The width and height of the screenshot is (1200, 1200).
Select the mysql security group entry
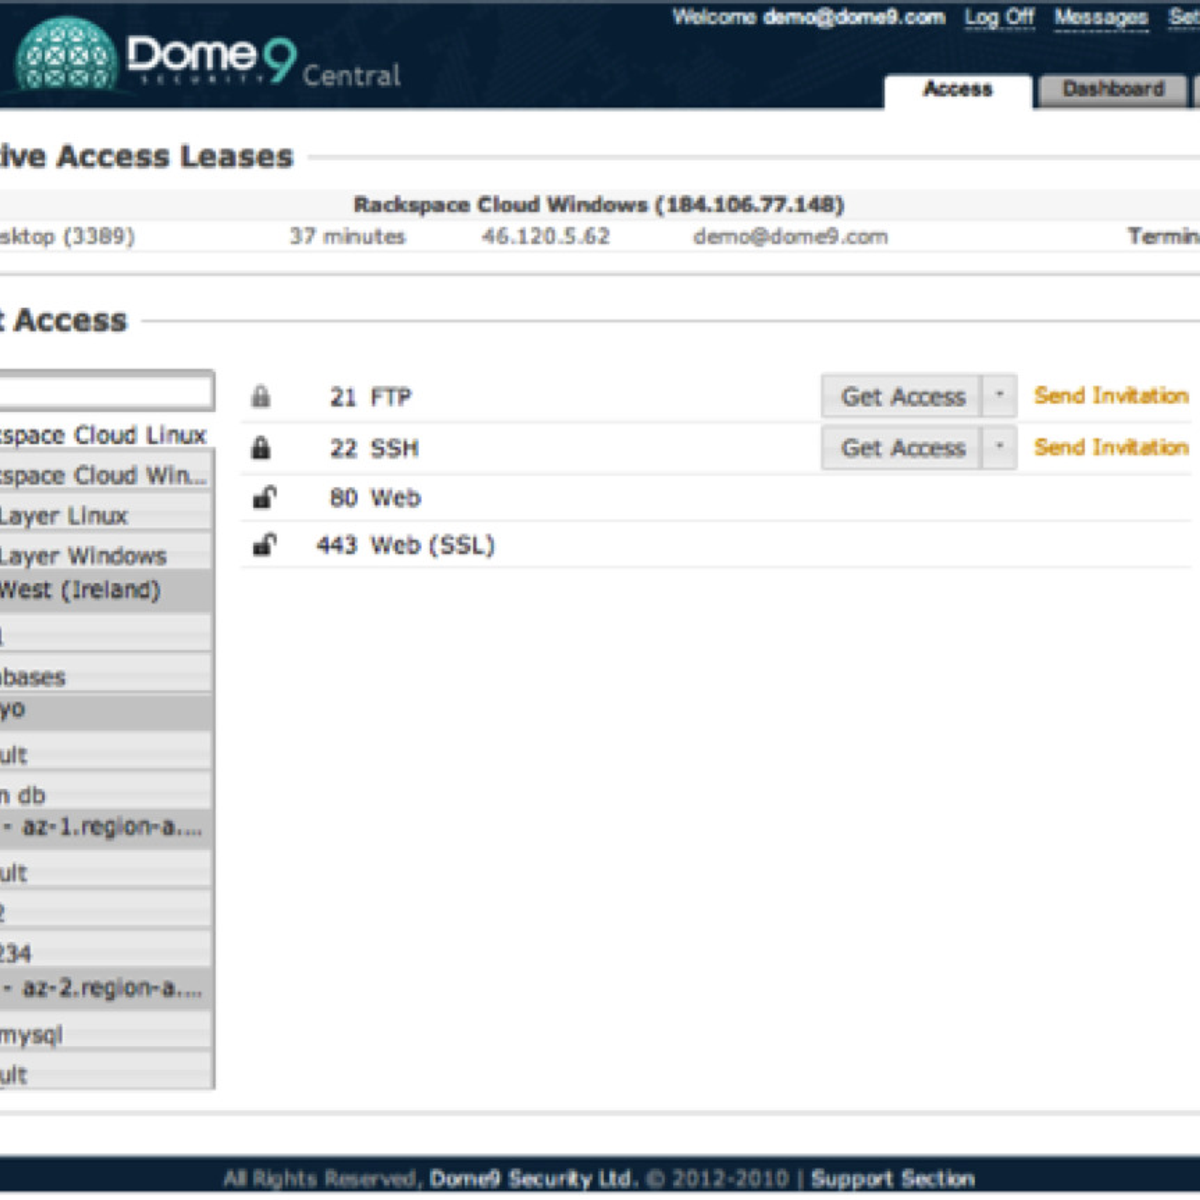(x=105, y=1035)
